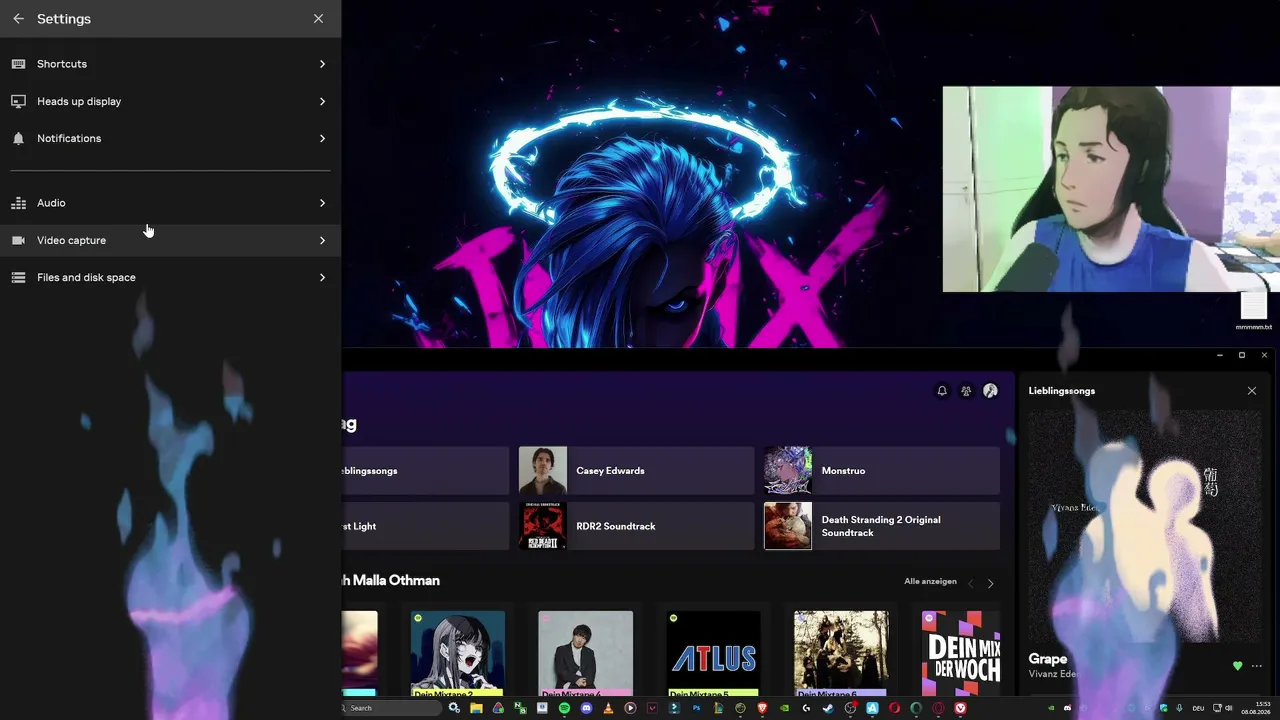The height and width of the screenshot is (720, 1280).
Task: Open Video capture settings
Action: (x=170, y=240)
